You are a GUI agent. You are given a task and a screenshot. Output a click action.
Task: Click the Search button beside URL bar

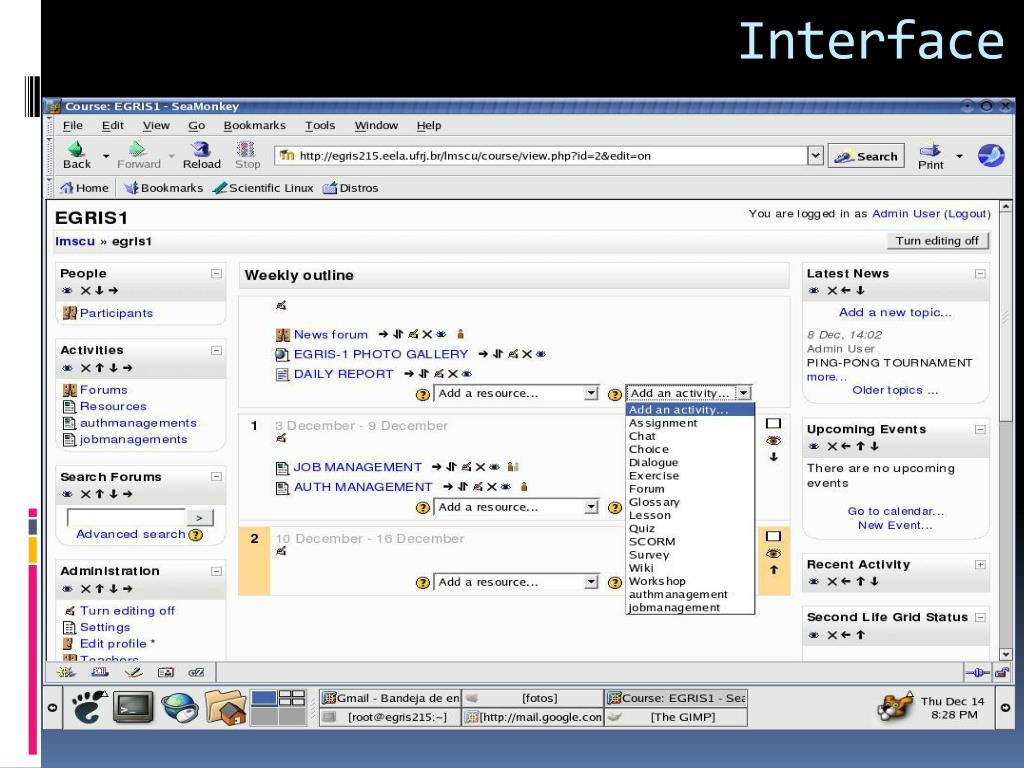(x=866, y=156)
